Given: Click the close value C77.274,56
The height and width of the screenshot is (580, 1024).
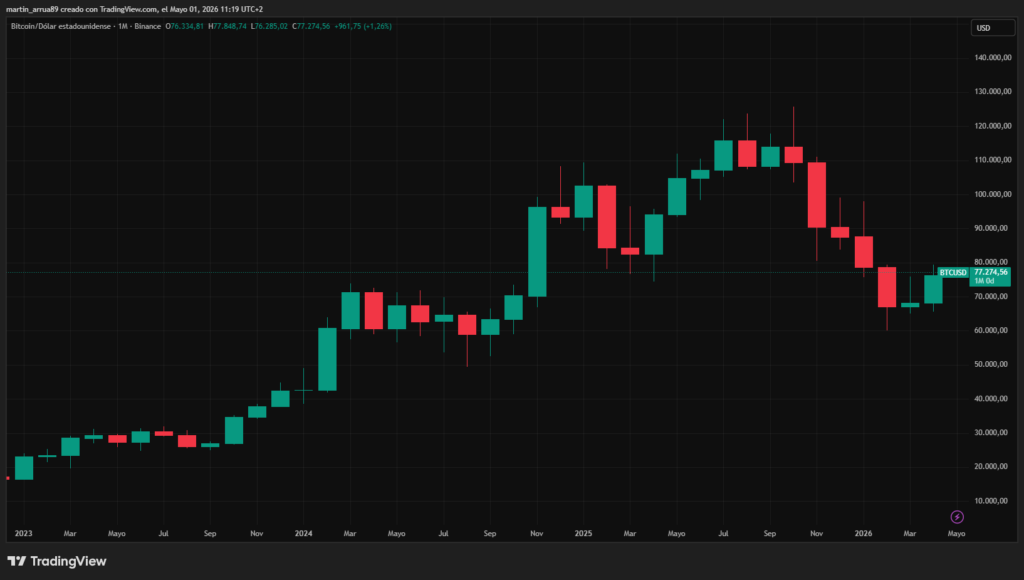Looking at the screenshot, I should point(311,26).
